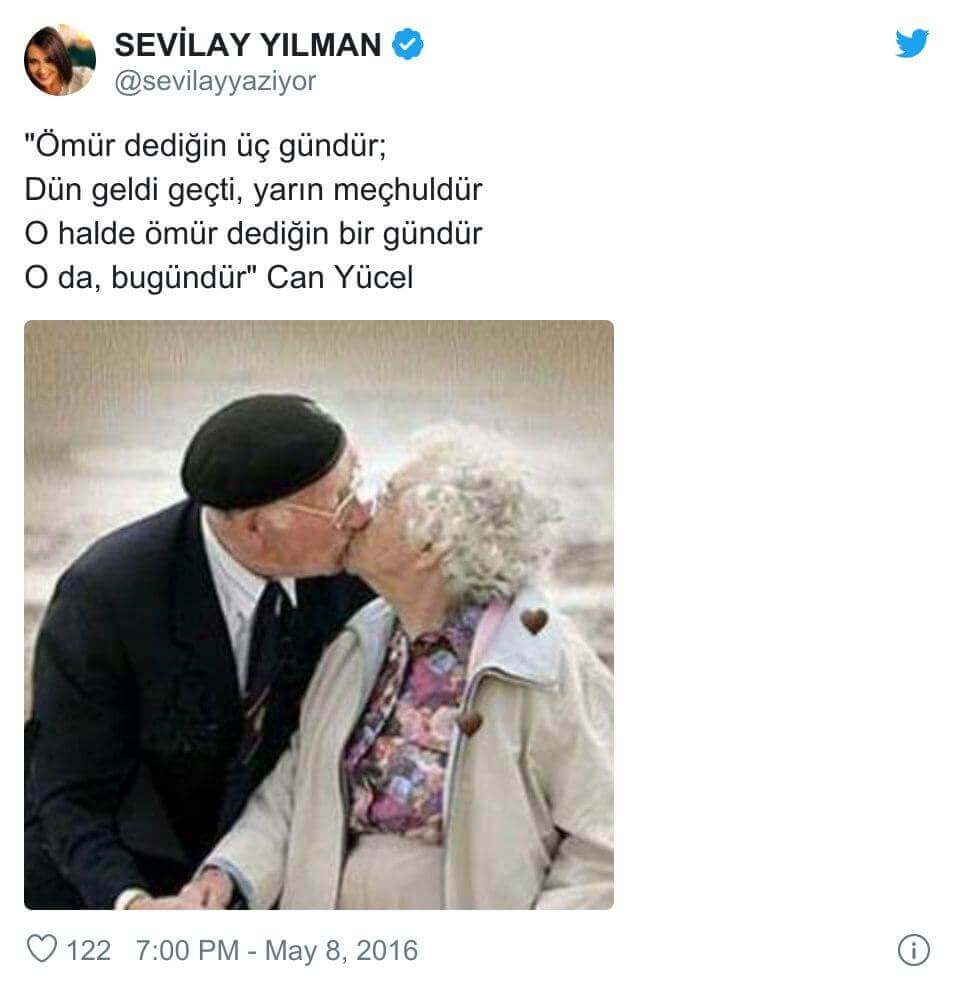This screenshot has width=956, height=990.
Task: Click the line "Dün geldi geçti, yarın meçhuldür"
Action: tap(254, 190)
